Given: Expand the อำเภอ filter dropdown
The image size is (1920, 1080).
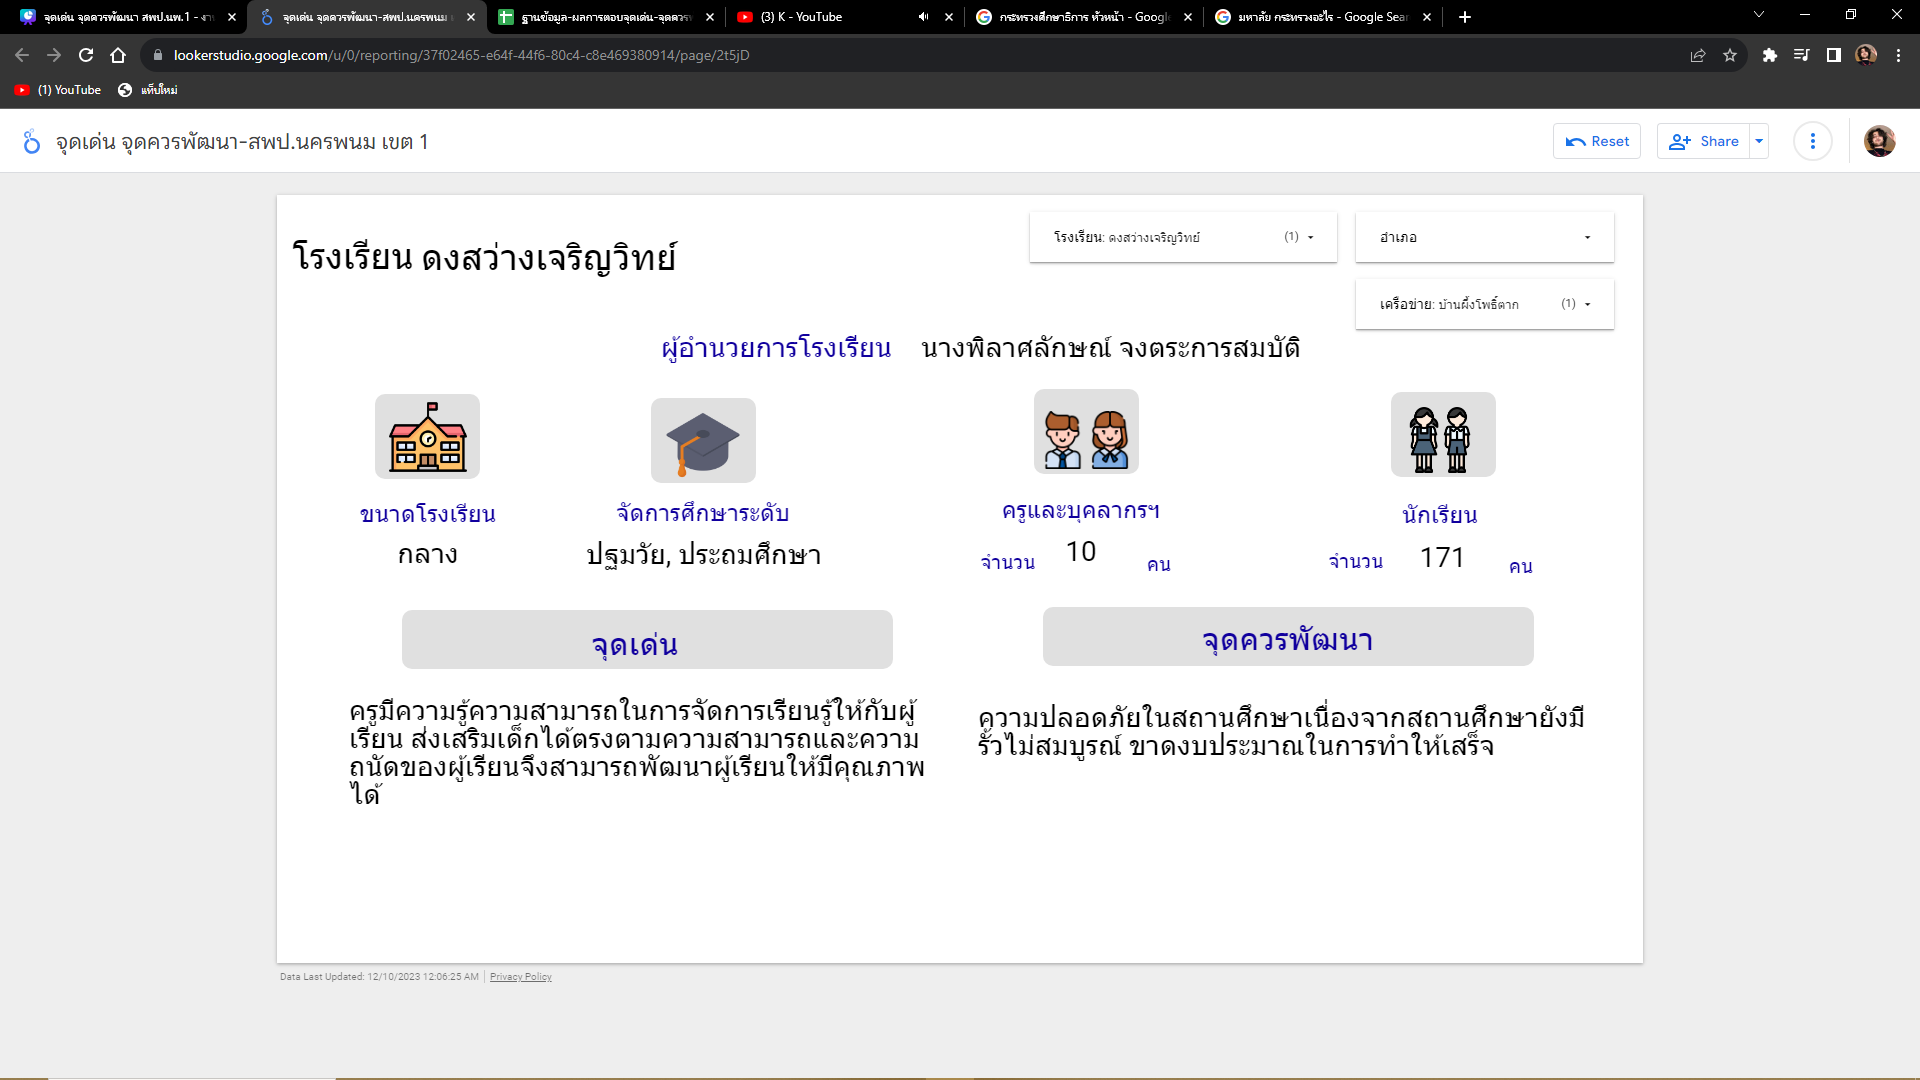Looking at the screenshot, I should 1484,238.
